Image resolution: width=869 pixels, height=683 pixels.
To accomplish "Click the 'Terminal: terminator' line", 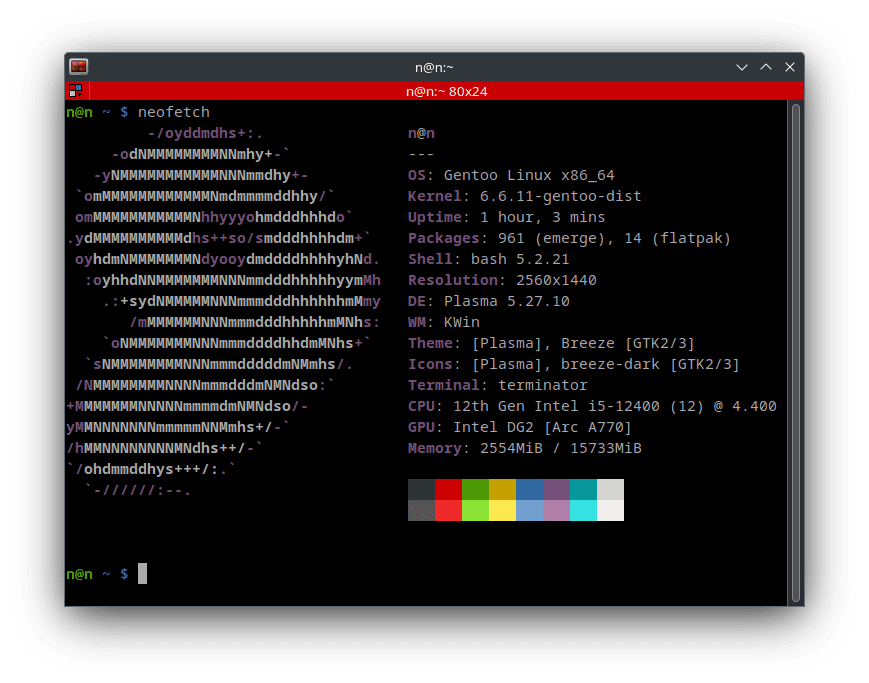I will point(497,385).
